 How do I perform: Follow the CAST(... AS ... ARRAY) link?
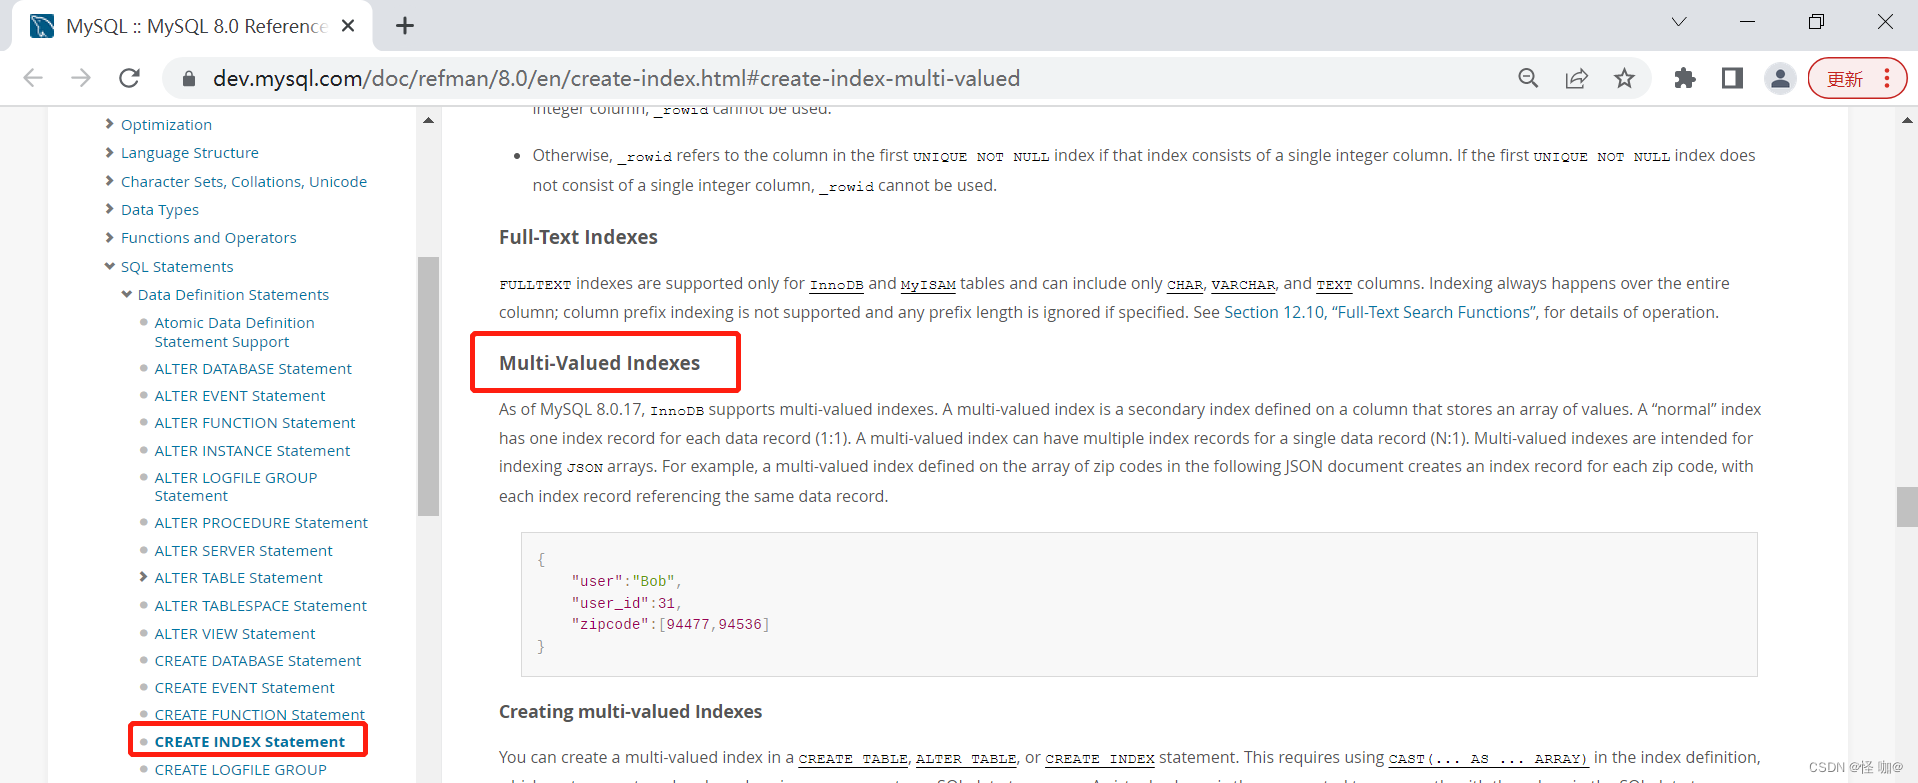[x=1488, y=759]
